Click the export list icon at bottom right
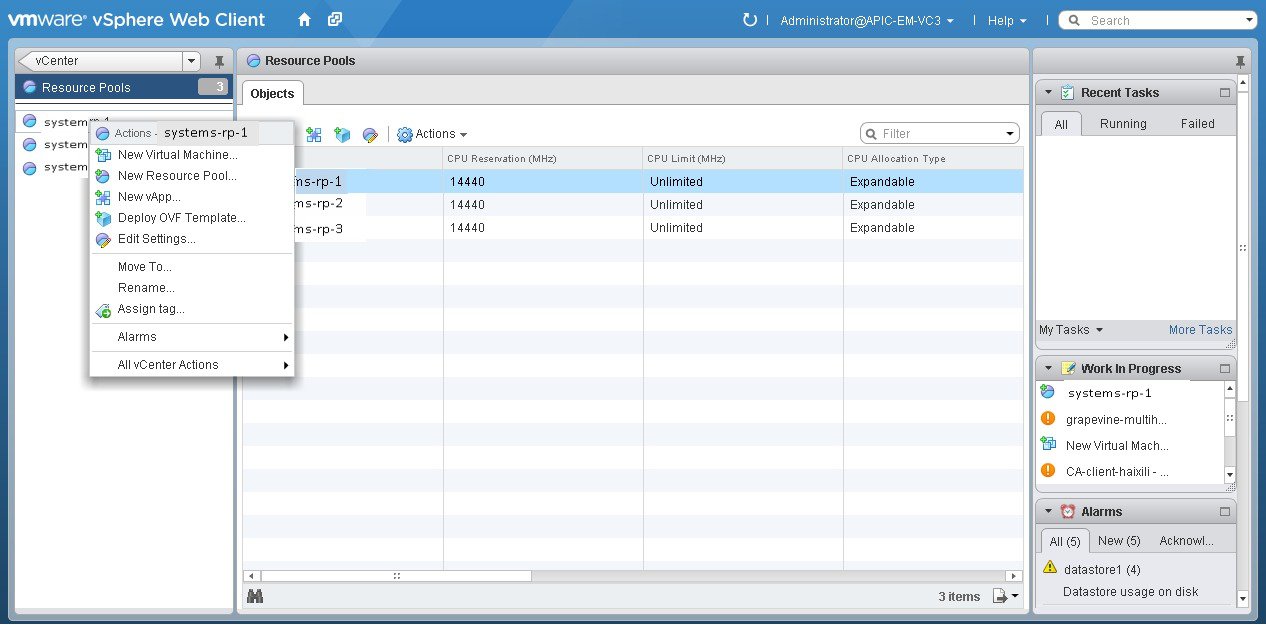1266x629 pixels. point(1003,596)
